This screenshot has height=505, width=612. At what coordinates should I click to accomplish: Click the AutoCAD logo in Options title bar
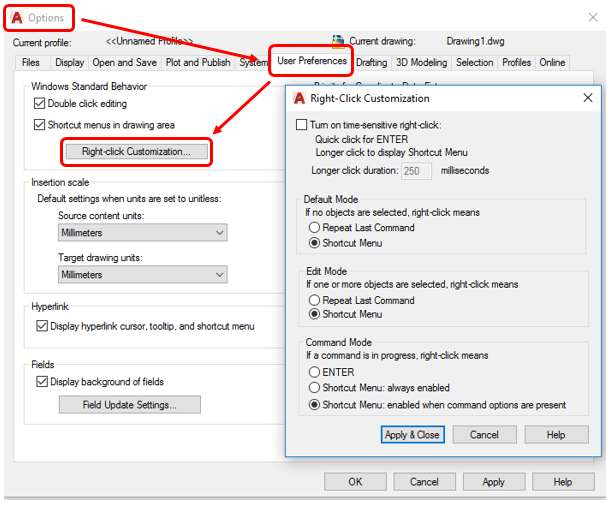pos(17,18)
